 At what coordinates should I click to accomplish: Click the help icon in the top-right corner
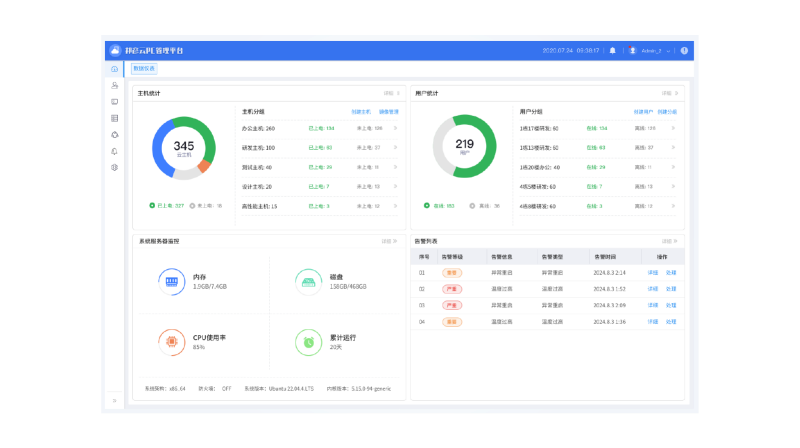(684, 50)
